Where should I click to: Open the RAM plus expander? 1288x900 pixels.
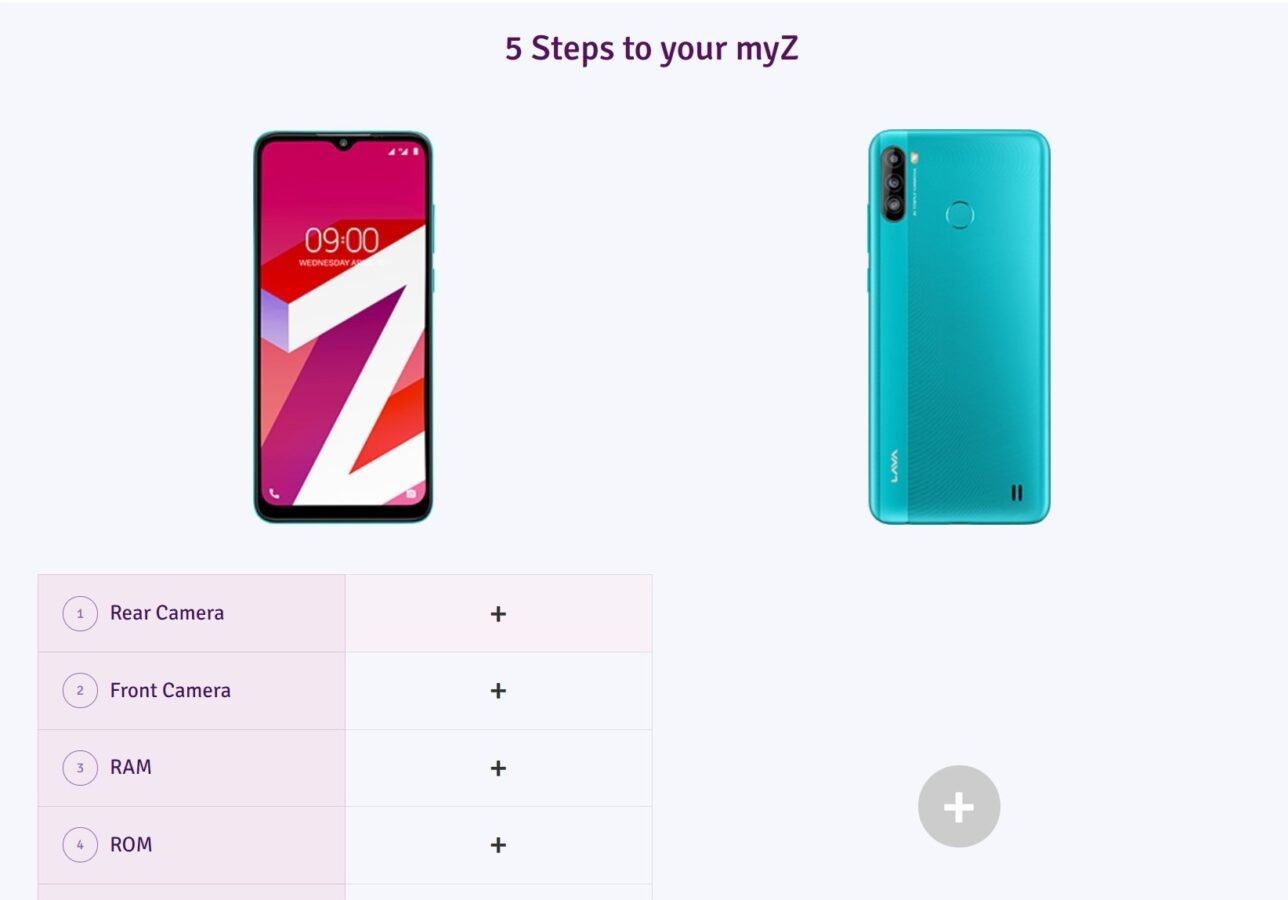(x=498, y=768)
